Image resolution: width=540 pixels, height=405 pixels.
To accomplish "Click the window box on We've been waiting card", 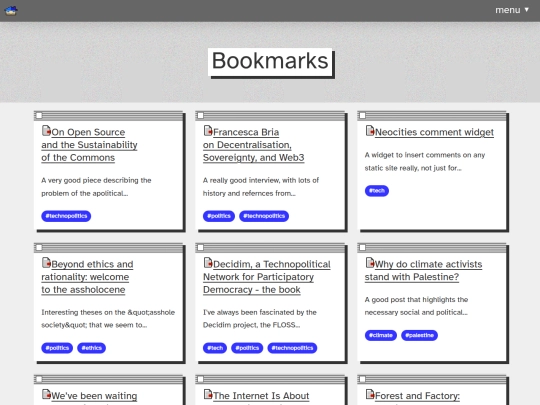I will [x=39, y=379].
